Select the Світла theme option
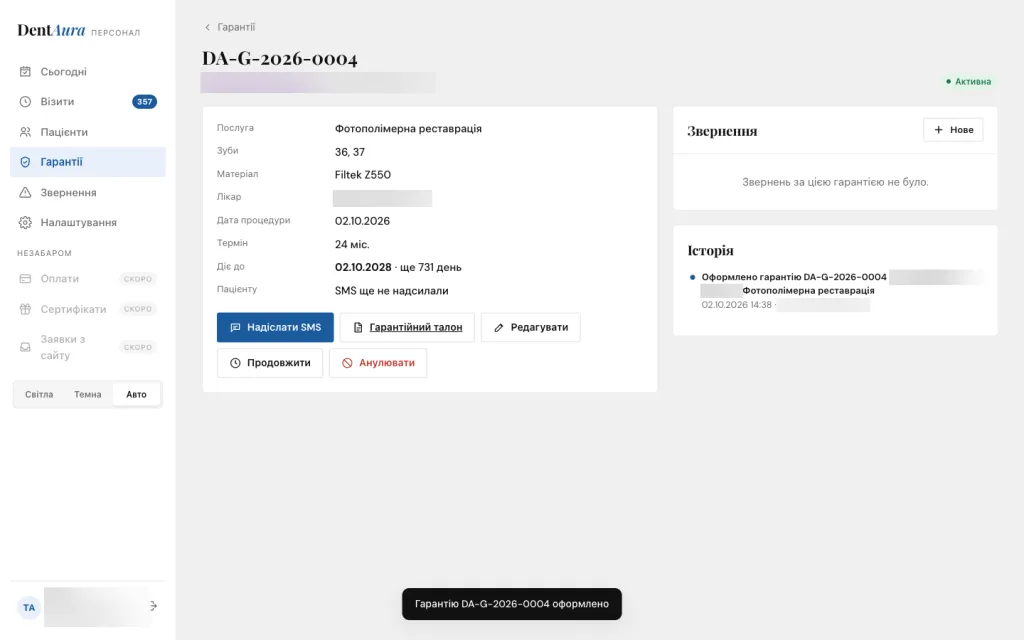The width and height of the screenshot is (1024, 640). point(39,394)
